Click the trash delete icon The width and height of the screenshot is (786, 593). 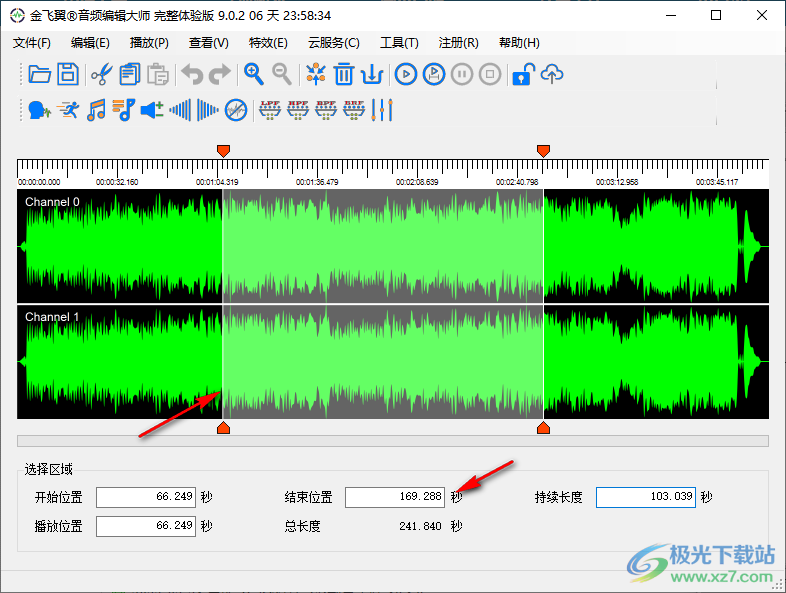tap(344, 74)
